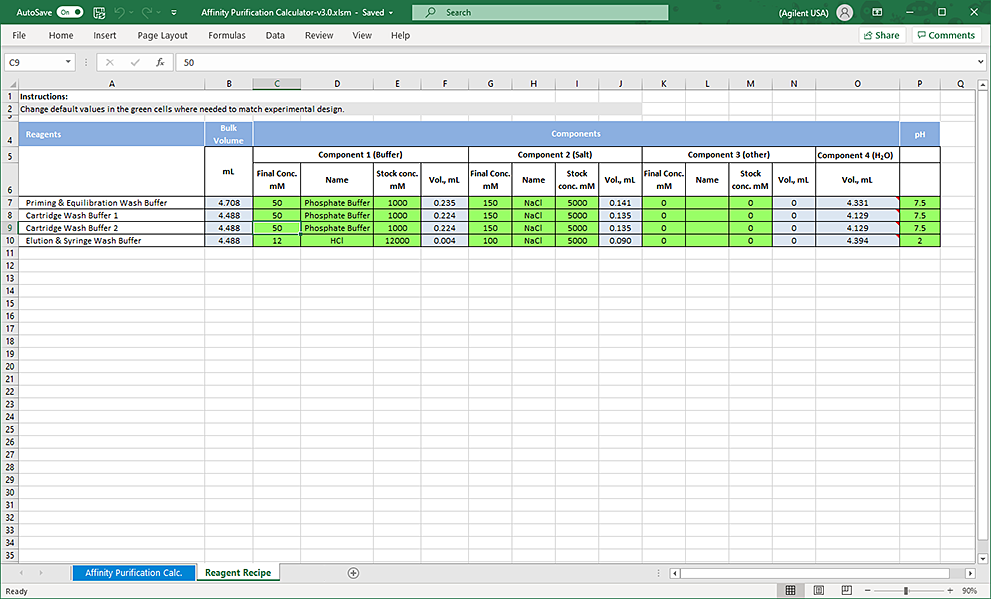Screen dimensions: 991x599
Task: Click the New Sheet plus icon
Action: coord(353,573)
